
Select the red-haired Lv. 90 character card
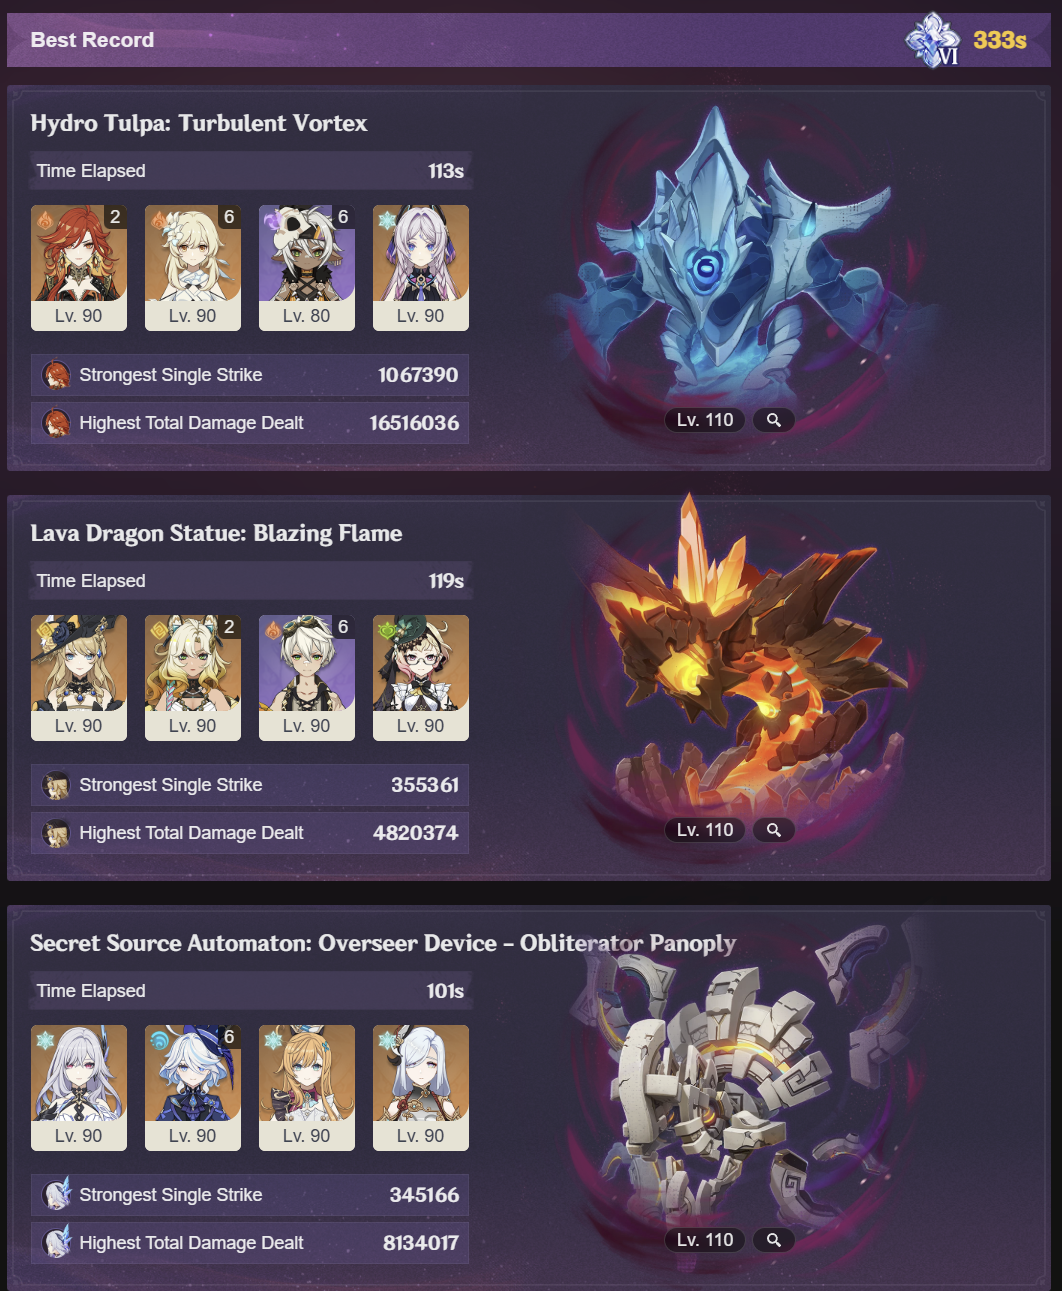click(79, 268)
